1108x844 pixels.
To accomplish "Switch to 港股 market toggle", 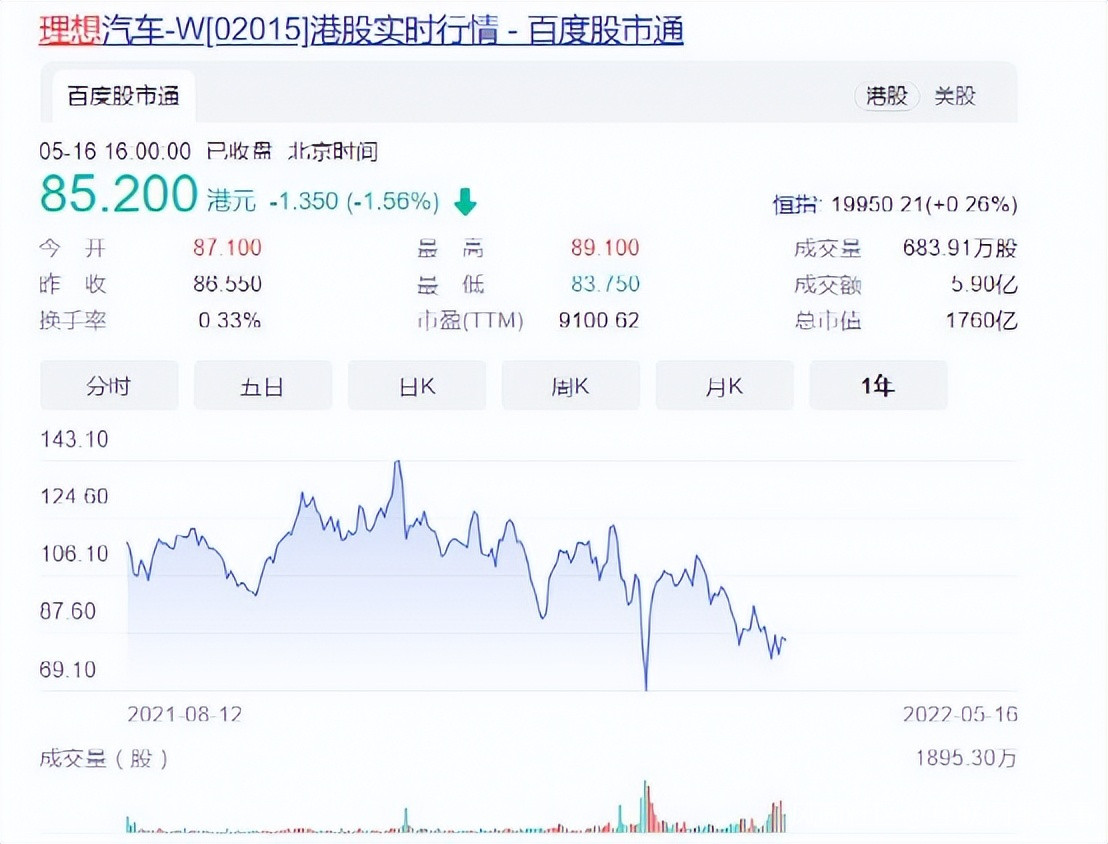I will tap(887, 95).
